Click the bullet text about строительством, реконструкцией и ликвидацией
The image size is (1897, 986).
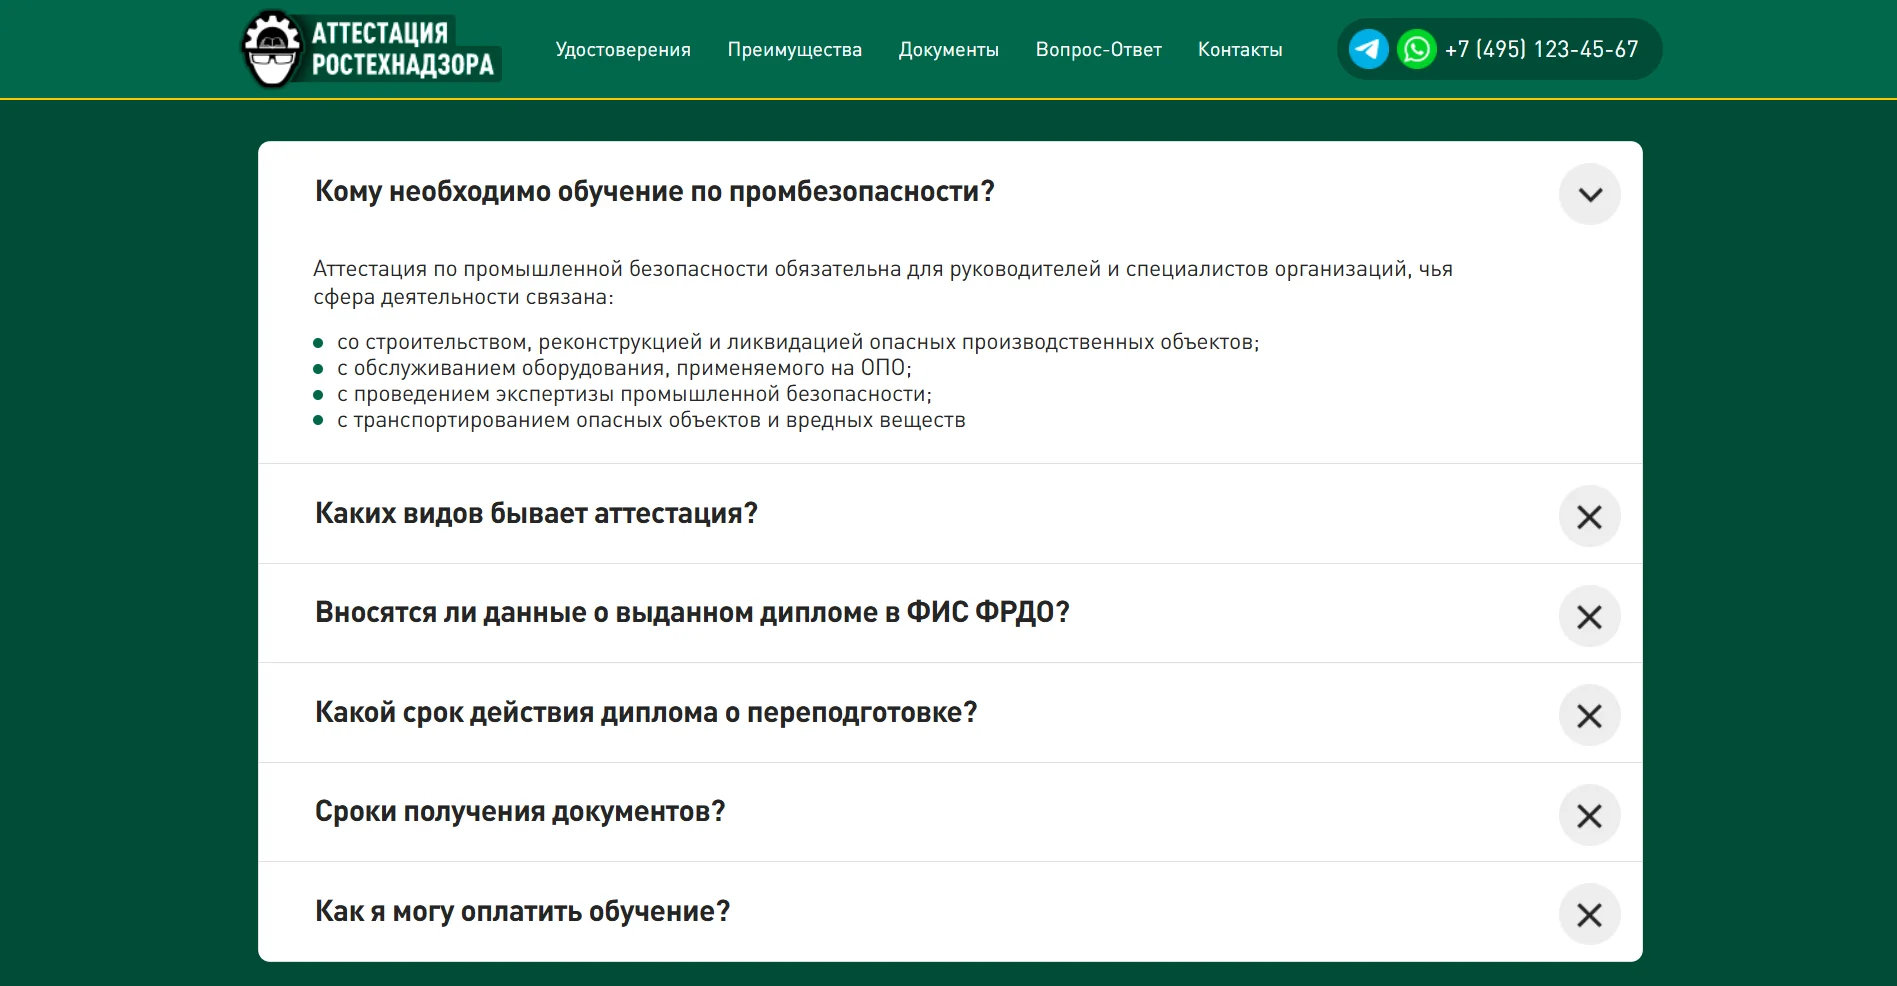[x=798, y=342]
